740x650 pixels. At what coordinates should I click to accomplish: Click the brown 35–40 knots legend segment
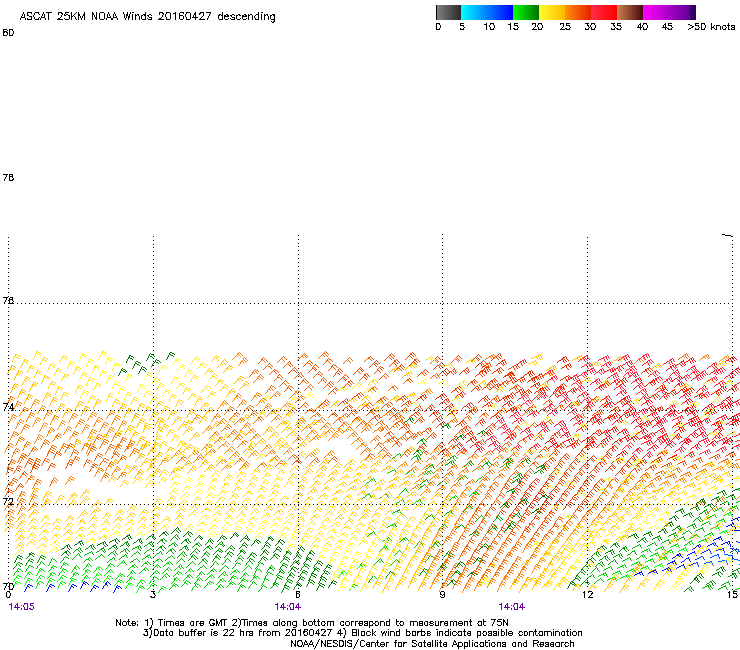tap(630, 12)
